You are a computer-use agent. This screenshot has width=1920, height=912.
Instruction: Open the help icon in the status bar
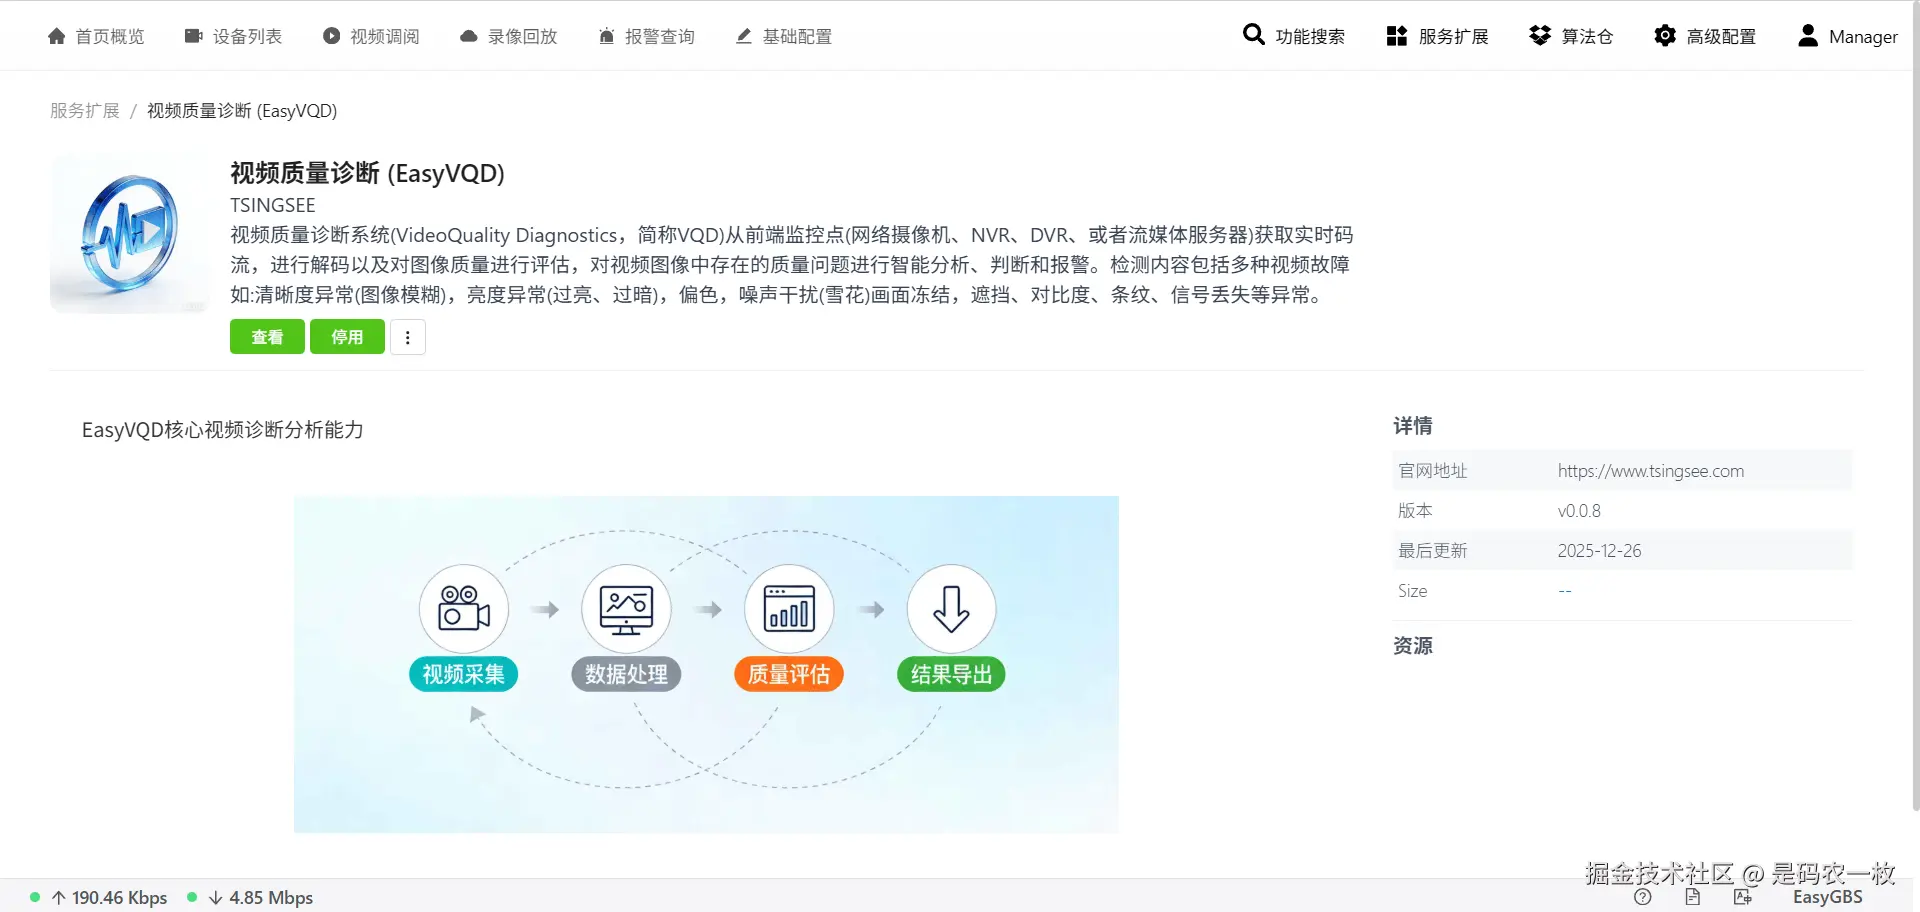[1642, 897]
